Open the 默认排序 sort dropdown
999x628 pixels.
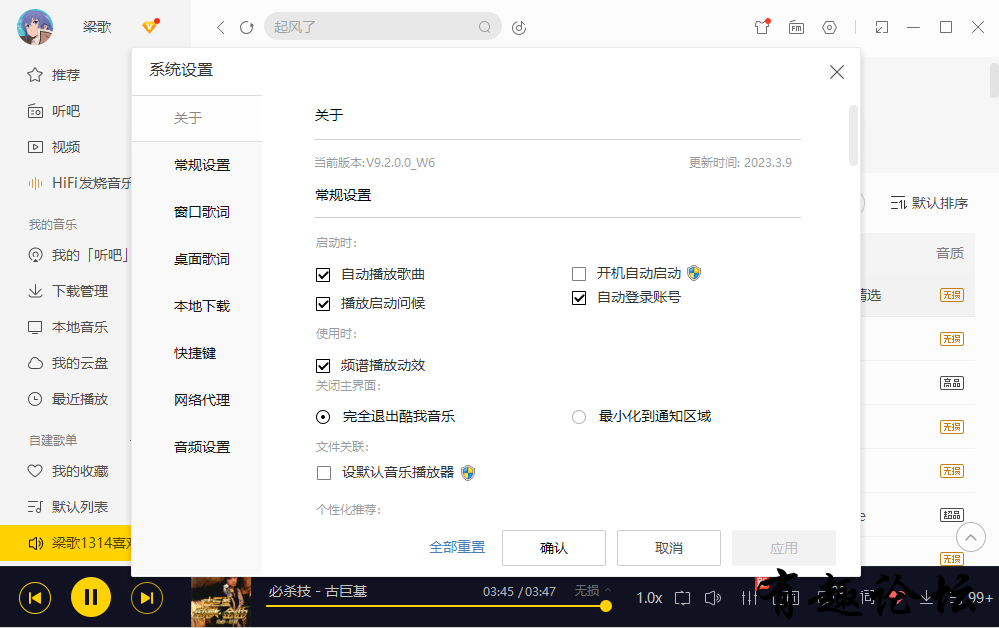tap(929, 203)
